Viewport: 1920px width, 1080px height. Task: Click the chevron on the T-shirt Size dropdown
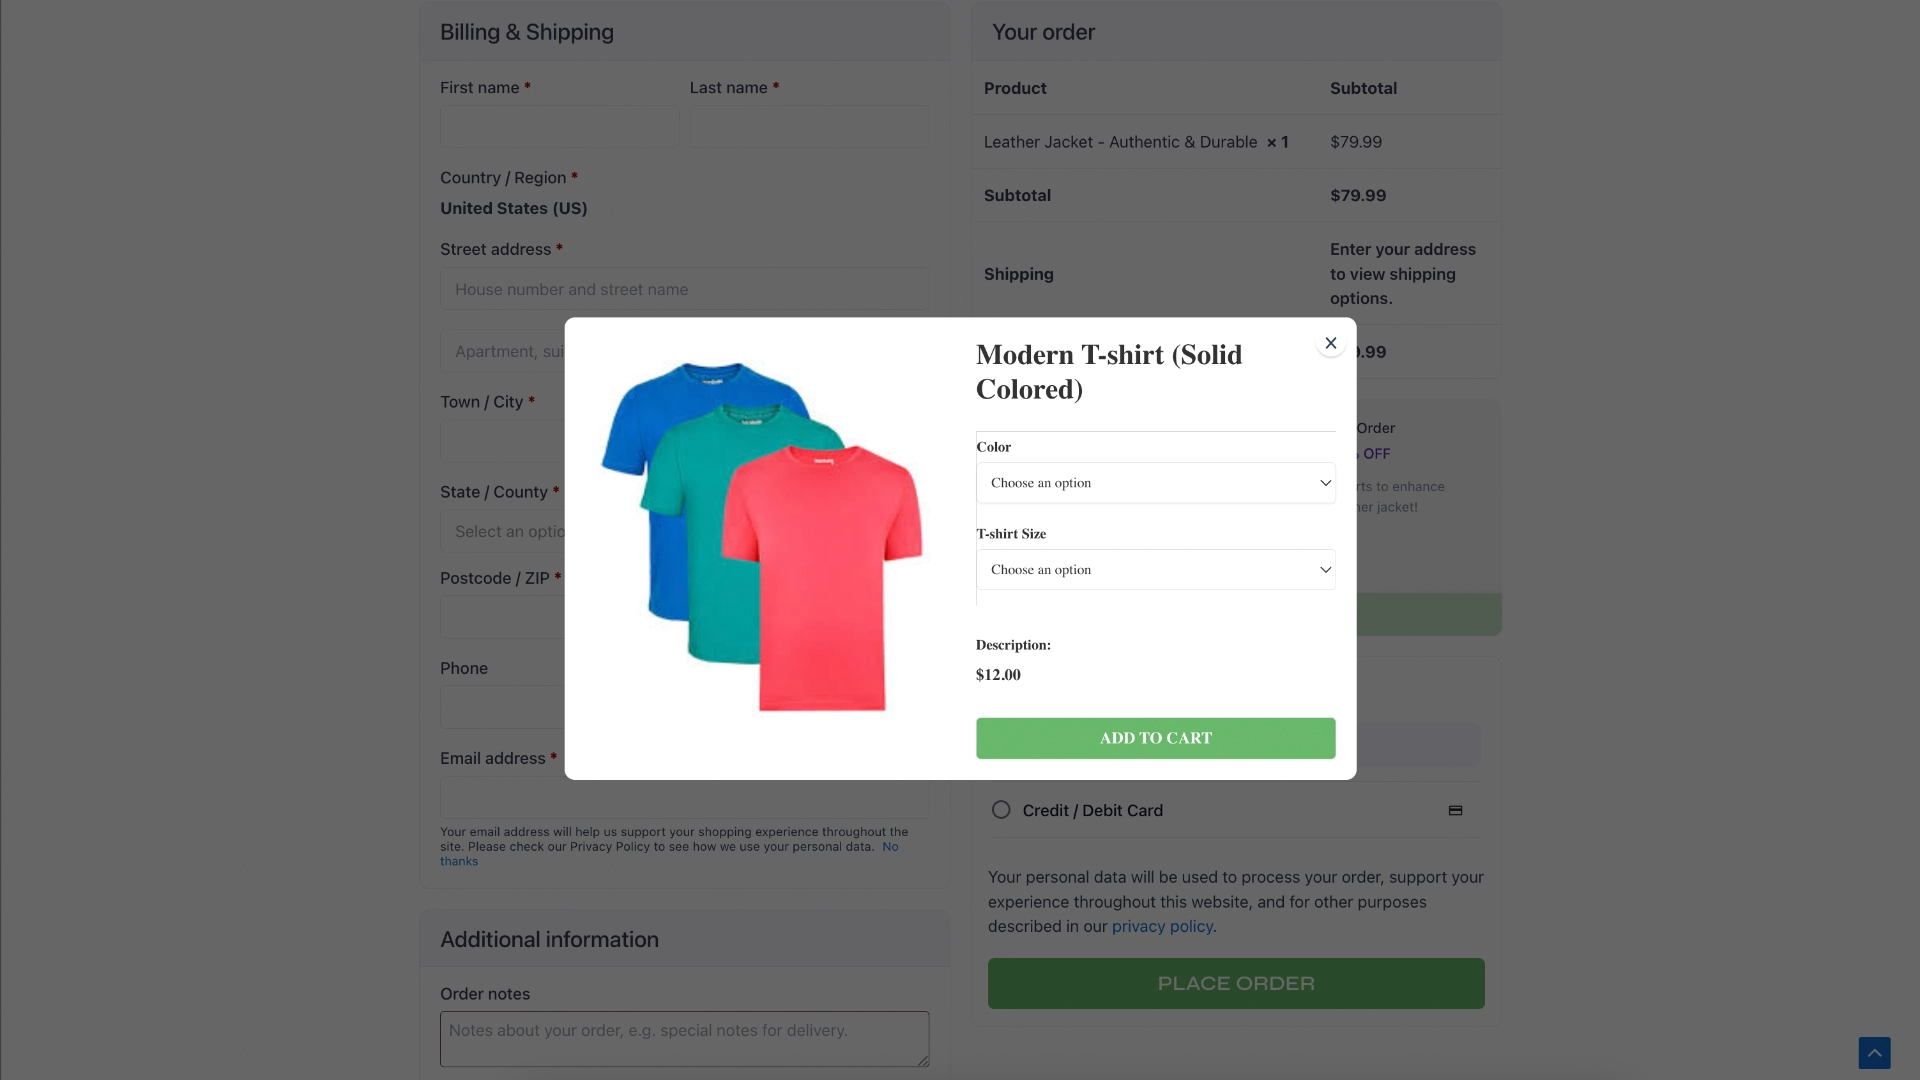click(x=1325, y=569)
